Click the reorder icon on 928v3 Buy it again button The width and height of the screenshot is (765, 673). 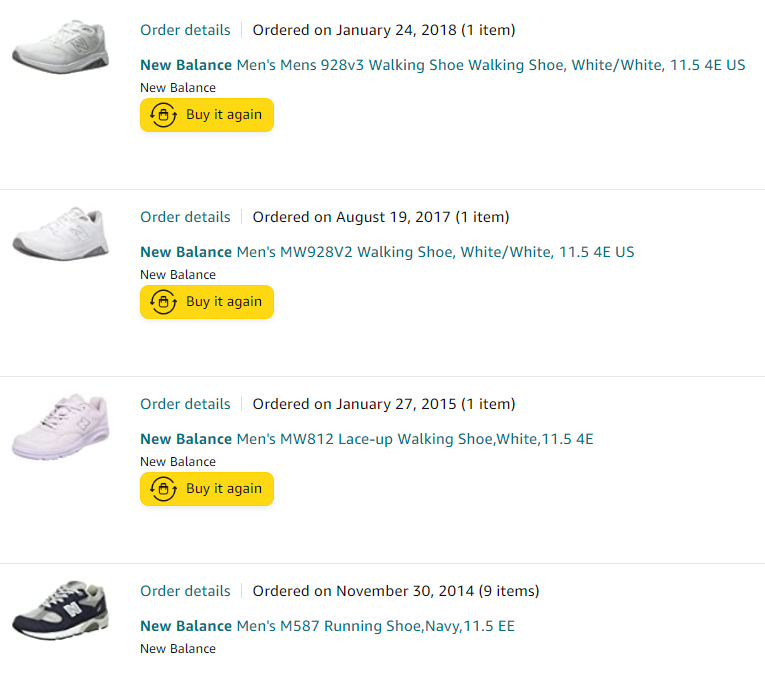162,115
